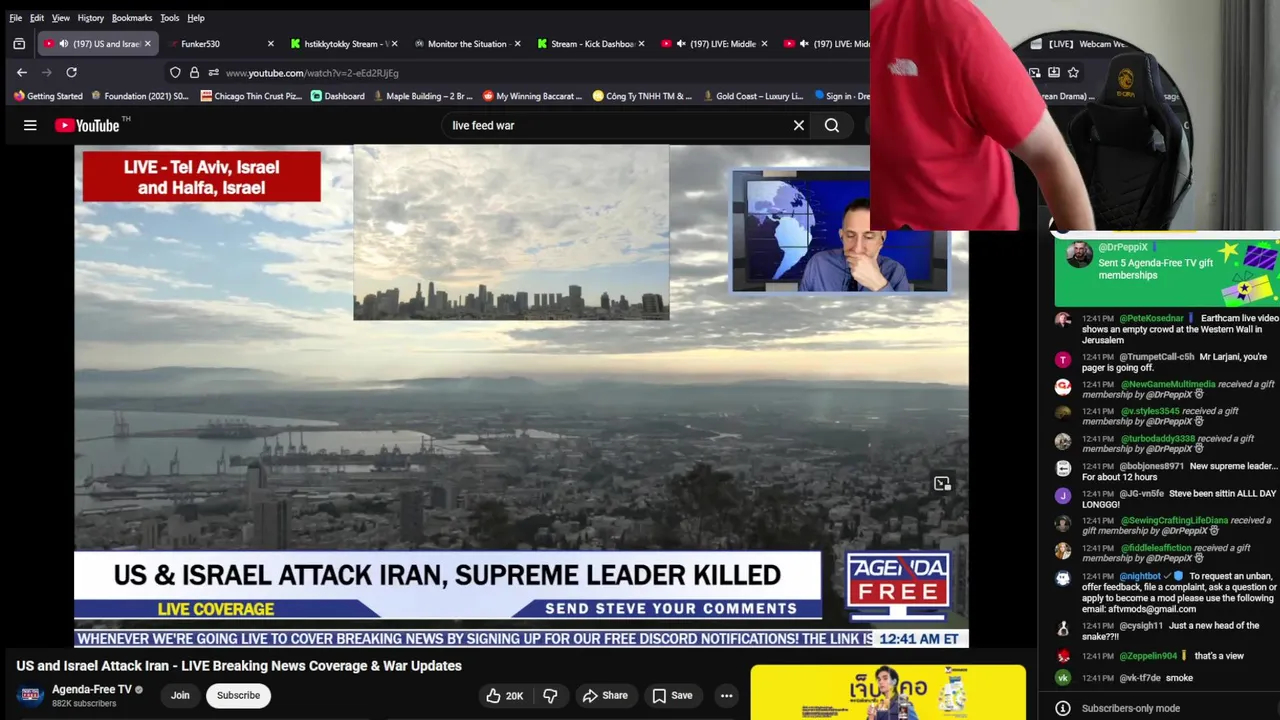This screenshot has width=1280, height=720.
Task: Open the Chicago Thin Crust Pizza bookmark
Action: [x=251, y=96]
